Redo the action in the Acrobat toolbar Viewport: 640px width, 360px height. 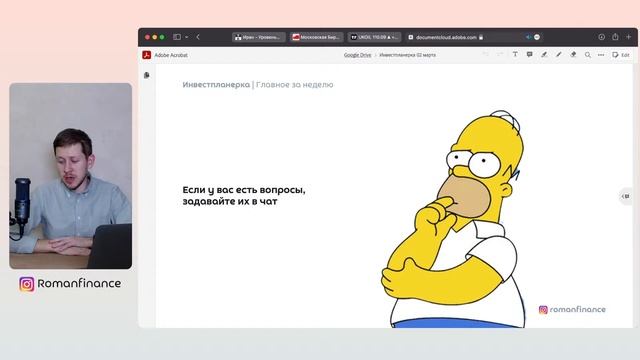(x=500, y=54)
